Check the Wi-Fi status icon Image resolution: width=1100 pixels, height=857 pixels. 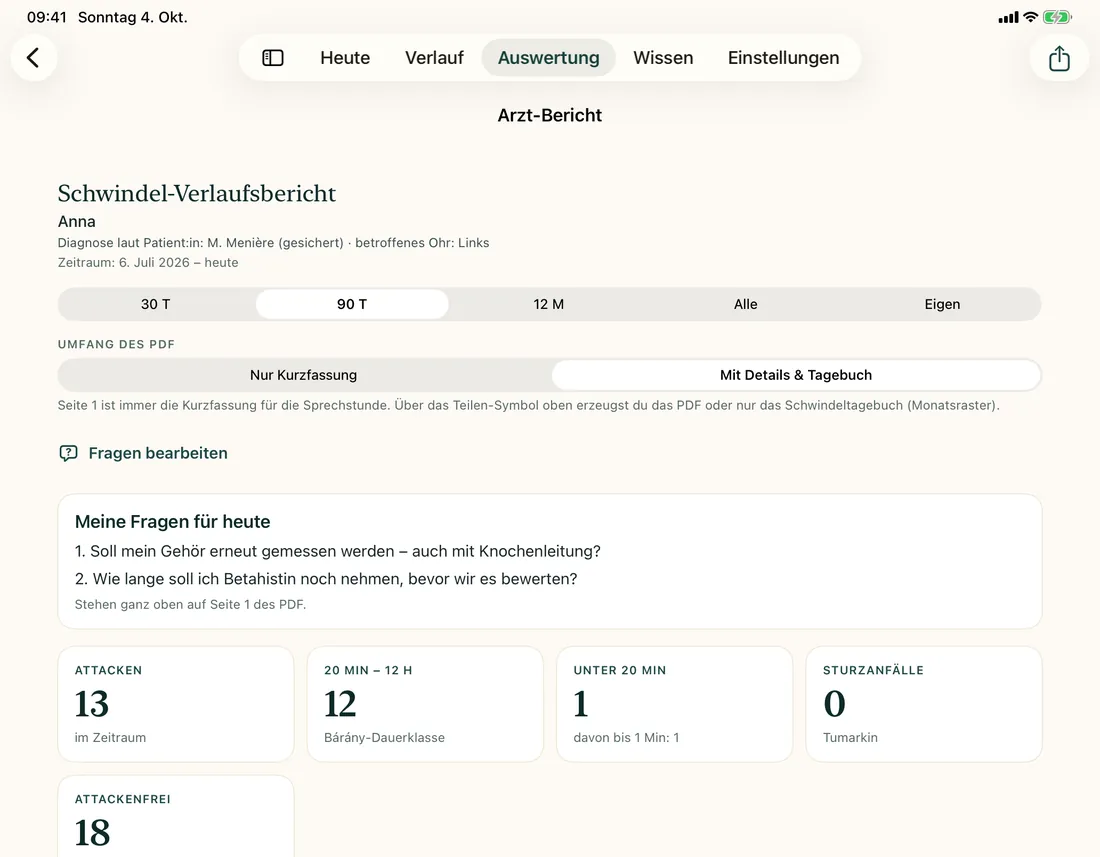click(1030, 18)
